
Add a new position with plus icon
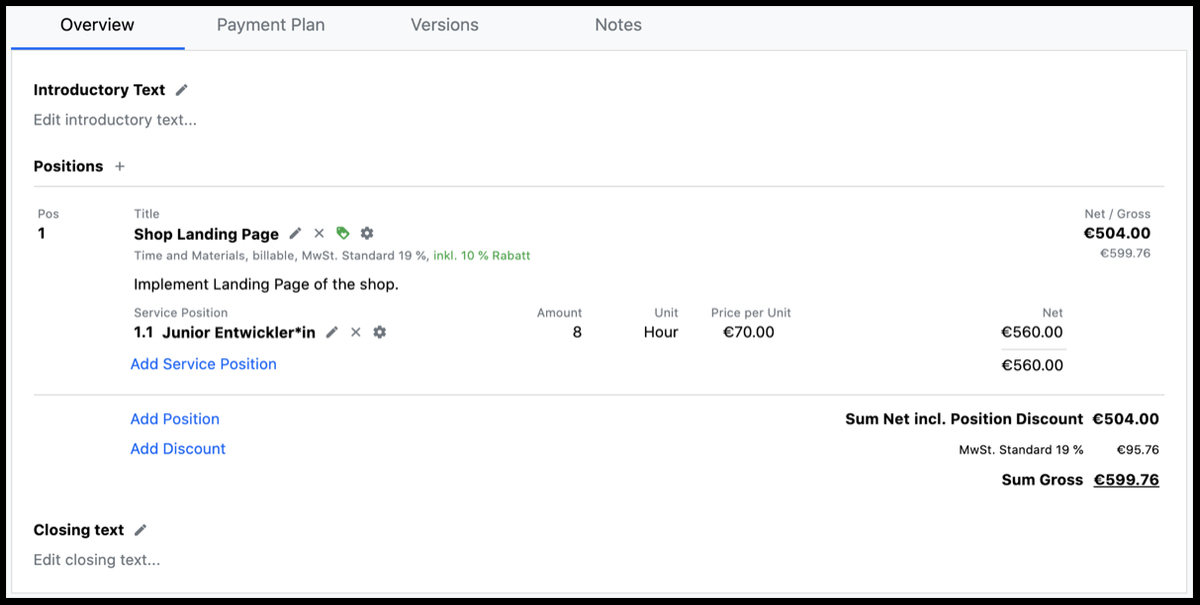tap(120, 167)
